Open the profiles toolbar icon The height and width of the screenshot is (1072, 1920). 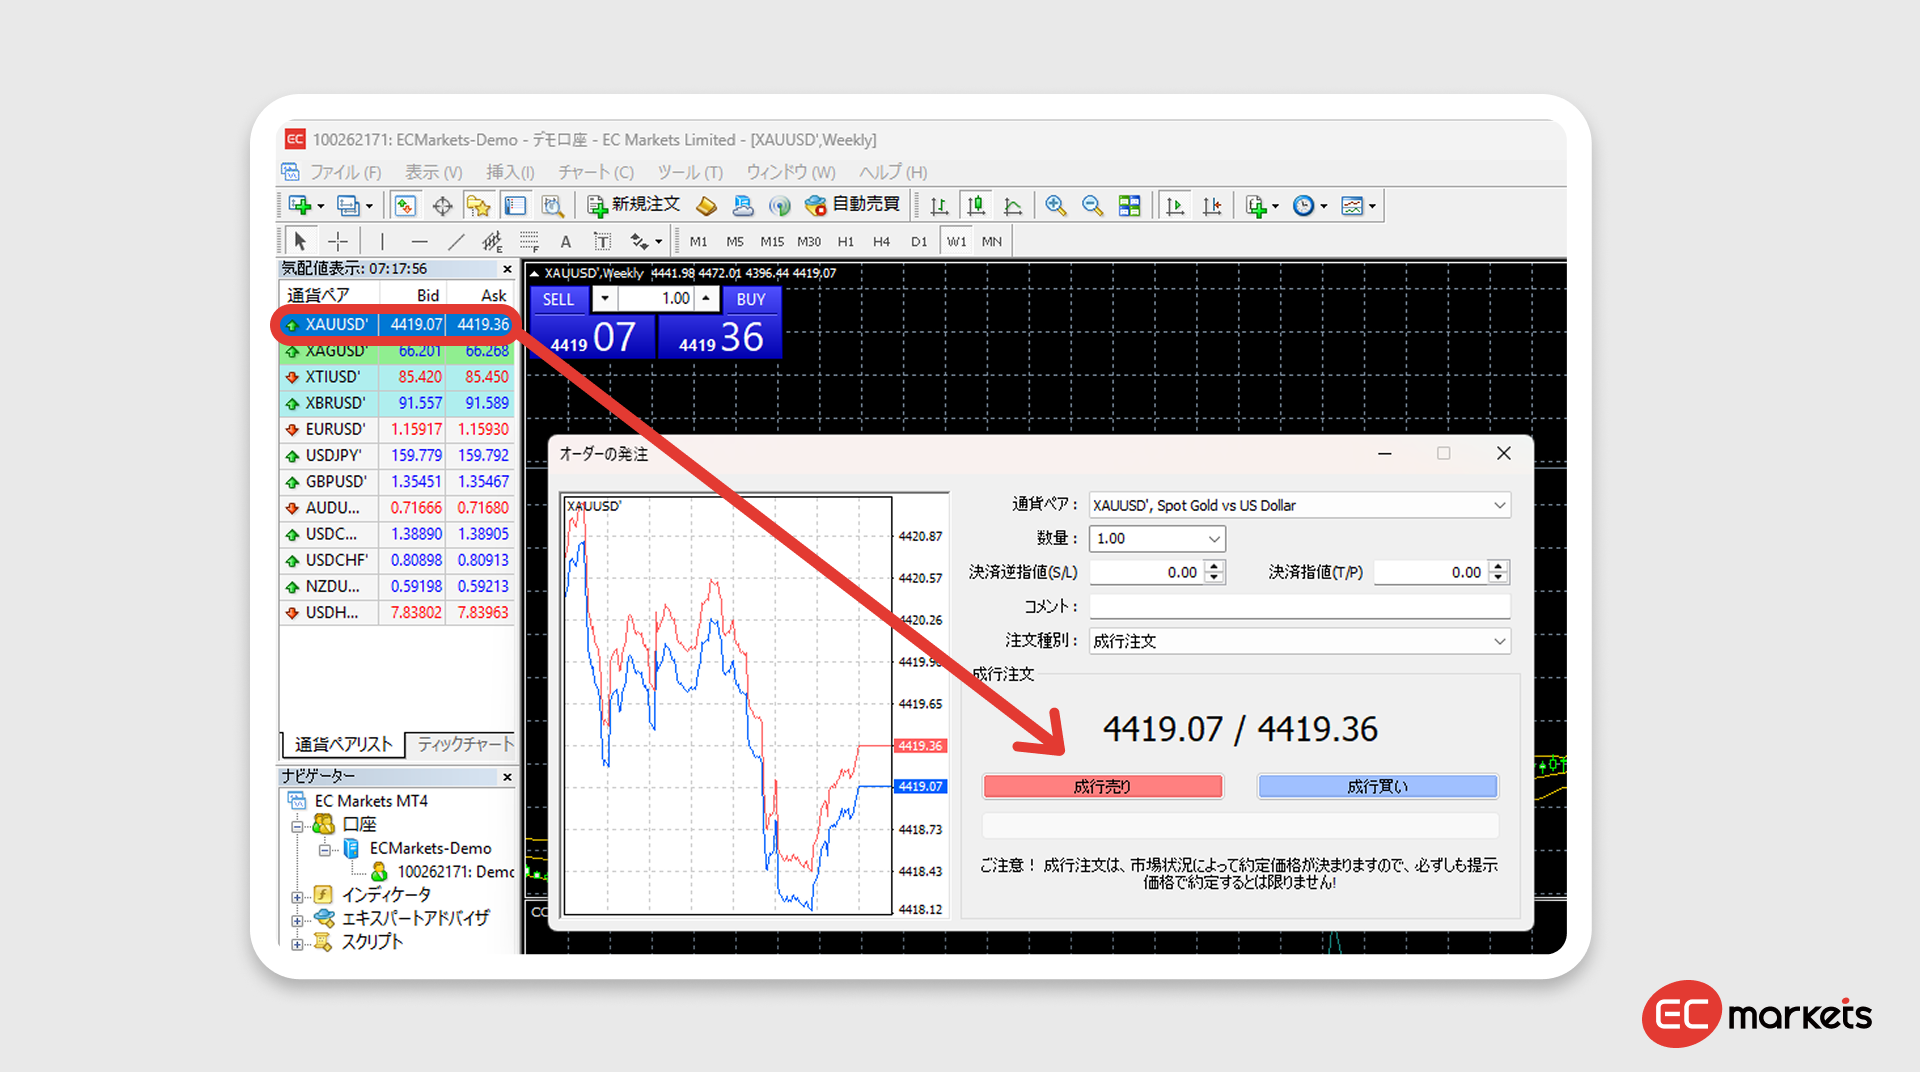click(354, 206)
